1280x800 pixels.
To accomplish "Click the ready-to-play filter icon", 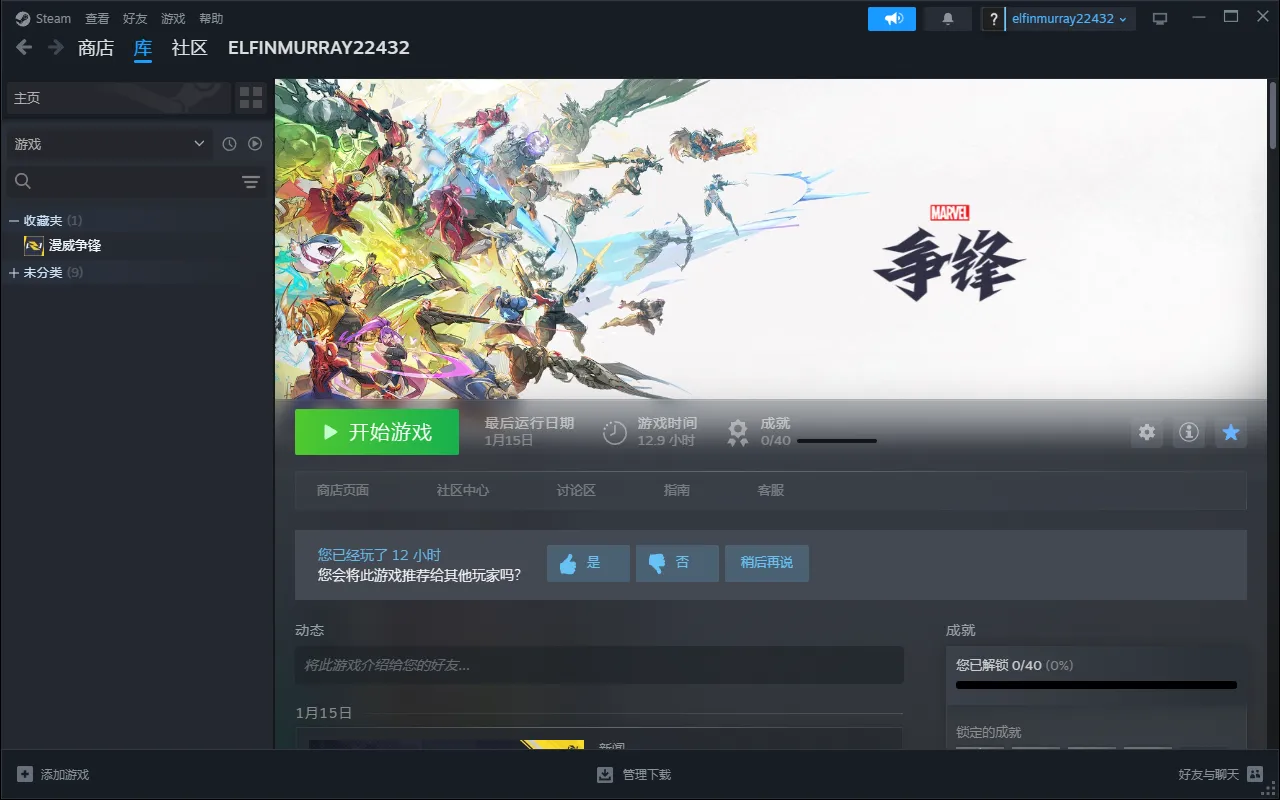I will coord(255,144).
